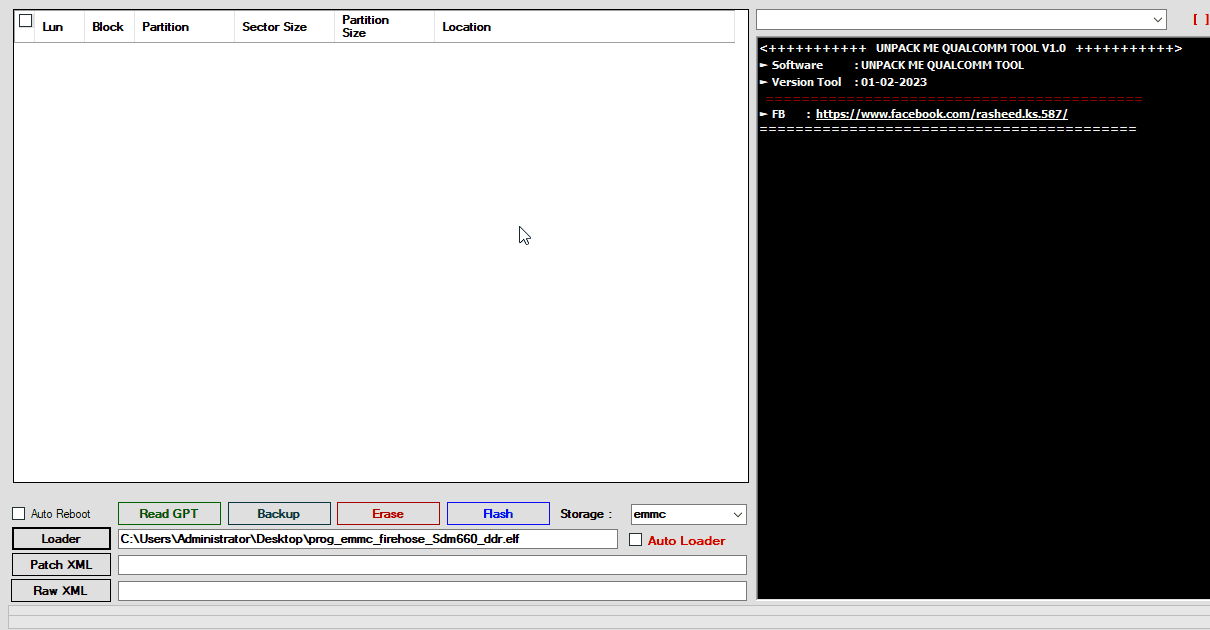Click the progress bar at the bottom
Image resolution: width=1210 pixels, height=630 pixels.
click(x=609, y=617)
